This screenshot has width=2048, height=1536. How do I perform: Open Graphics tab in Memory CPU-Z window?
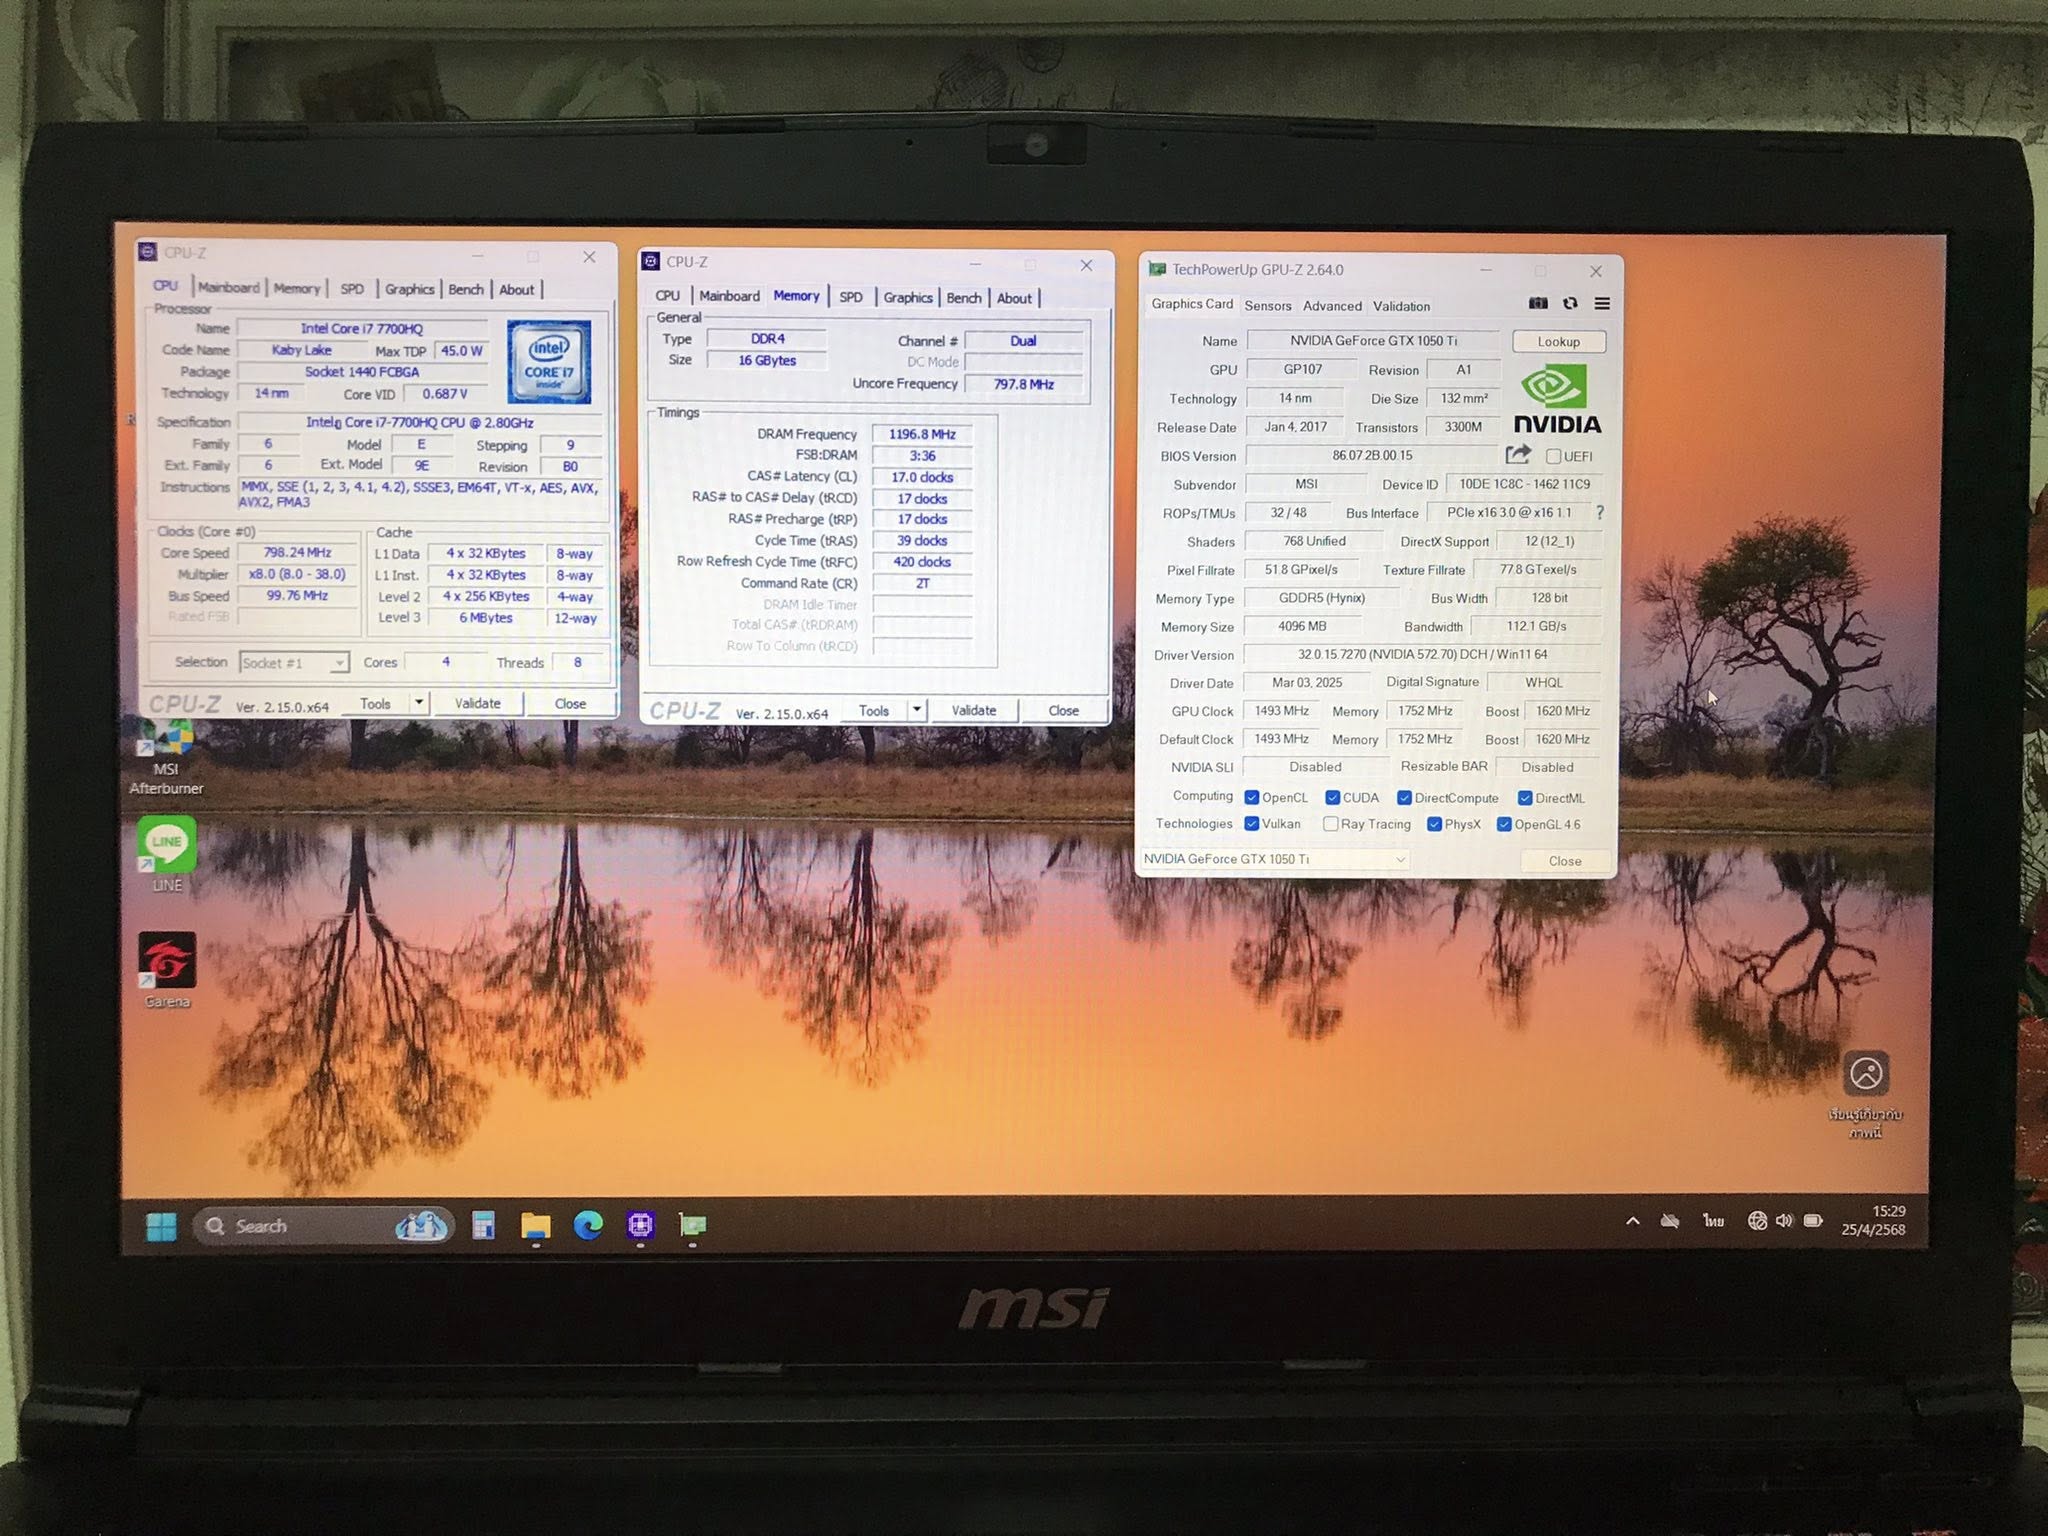[908, 297]
